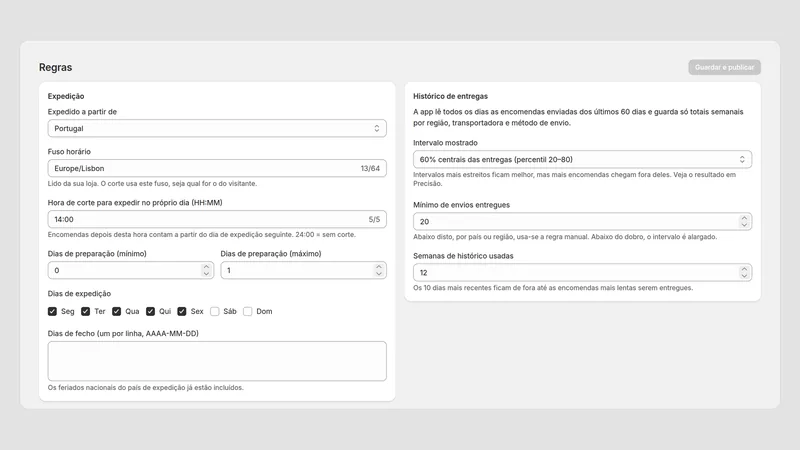
Task: Click the 5/5 character counter
Action: click(x=374, y=219)
